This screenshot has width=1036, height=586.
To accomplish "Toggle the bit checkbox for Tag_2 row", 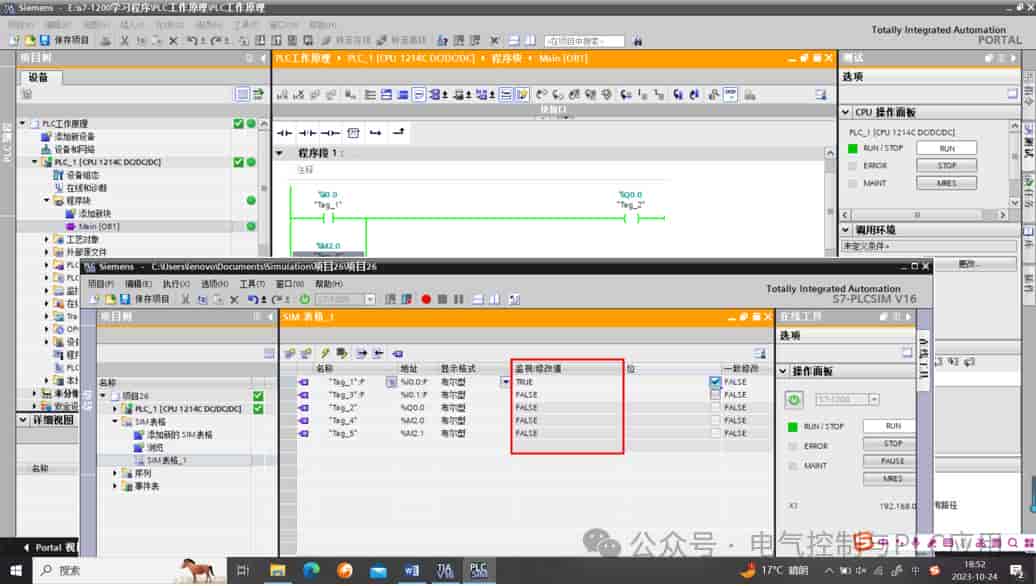I will coord(715,408).
